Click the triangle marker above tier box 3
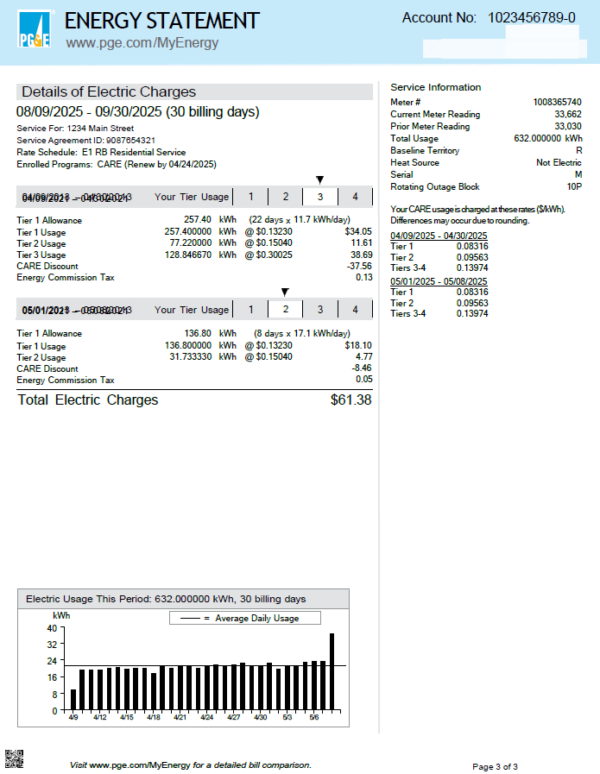This screenshot has width=600, height=774. (320, 180)
